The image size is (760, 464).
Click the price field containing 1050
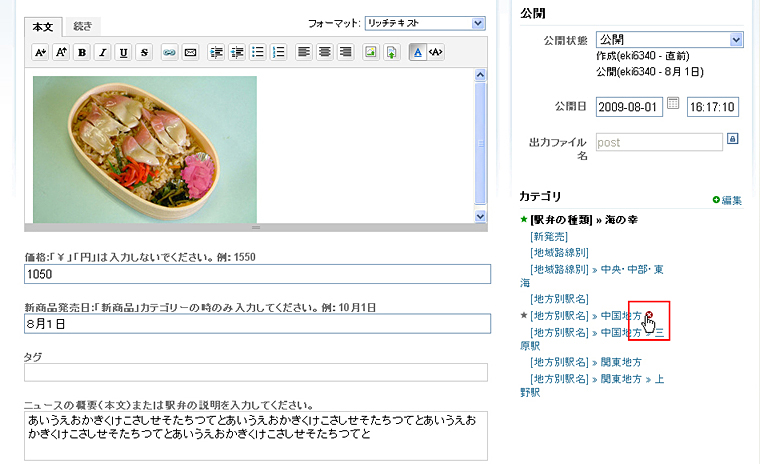coord(257,274)
